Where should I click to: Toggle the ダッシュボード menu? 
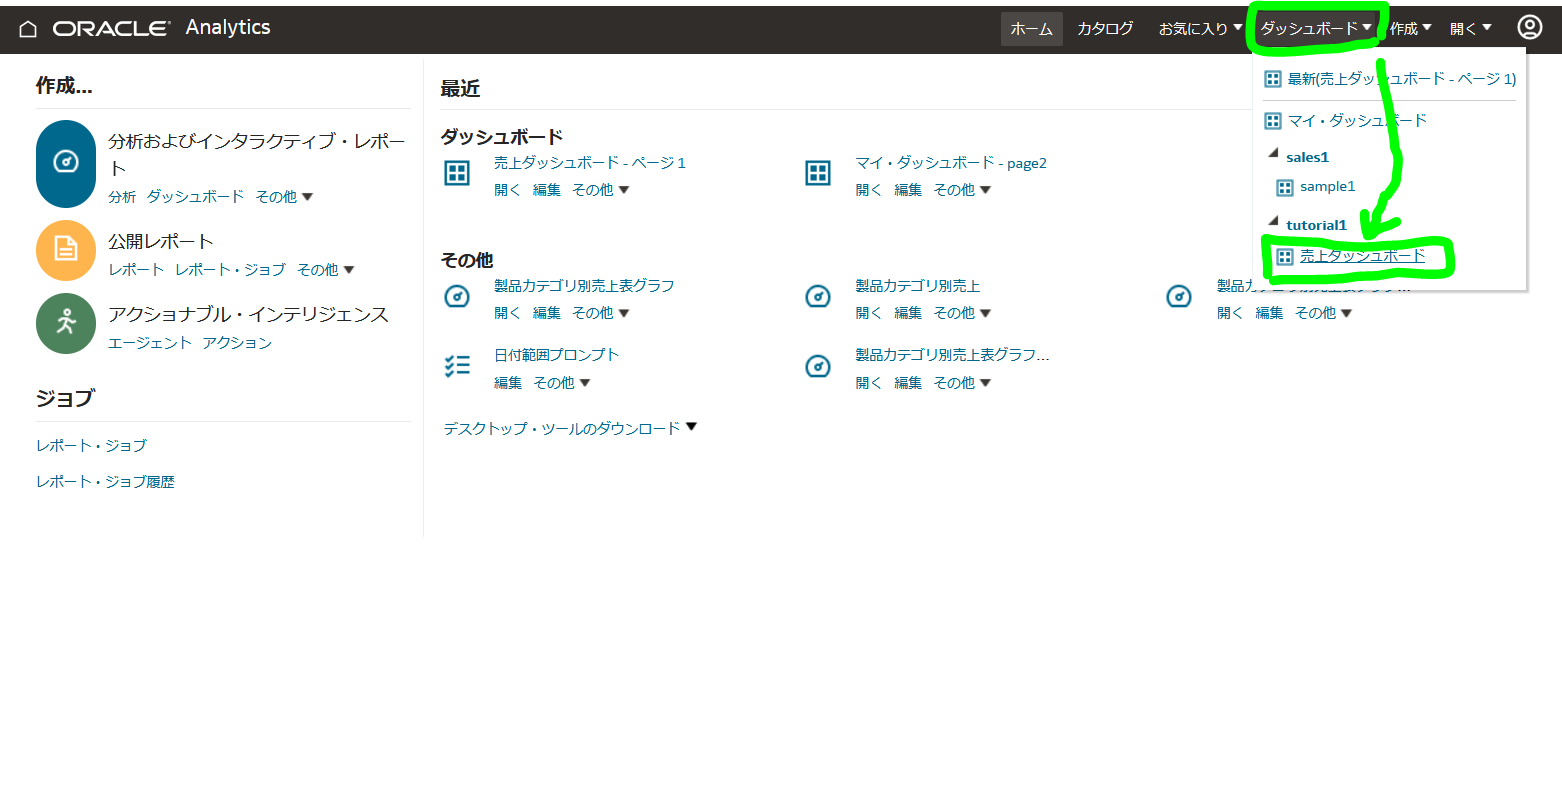click(1316, 28)
